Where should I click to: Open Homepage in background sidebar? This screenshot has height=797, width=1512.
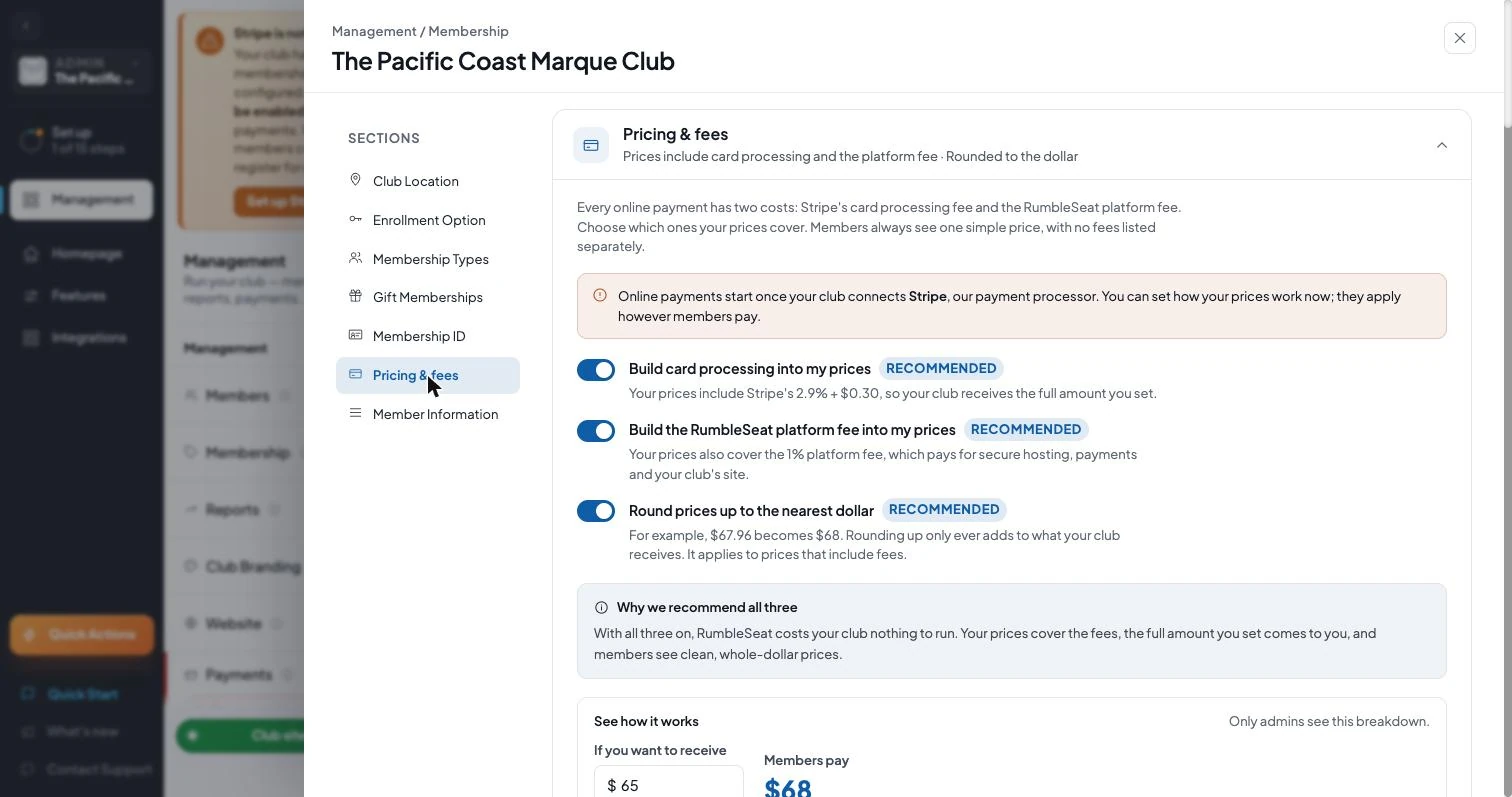[82, 254]
